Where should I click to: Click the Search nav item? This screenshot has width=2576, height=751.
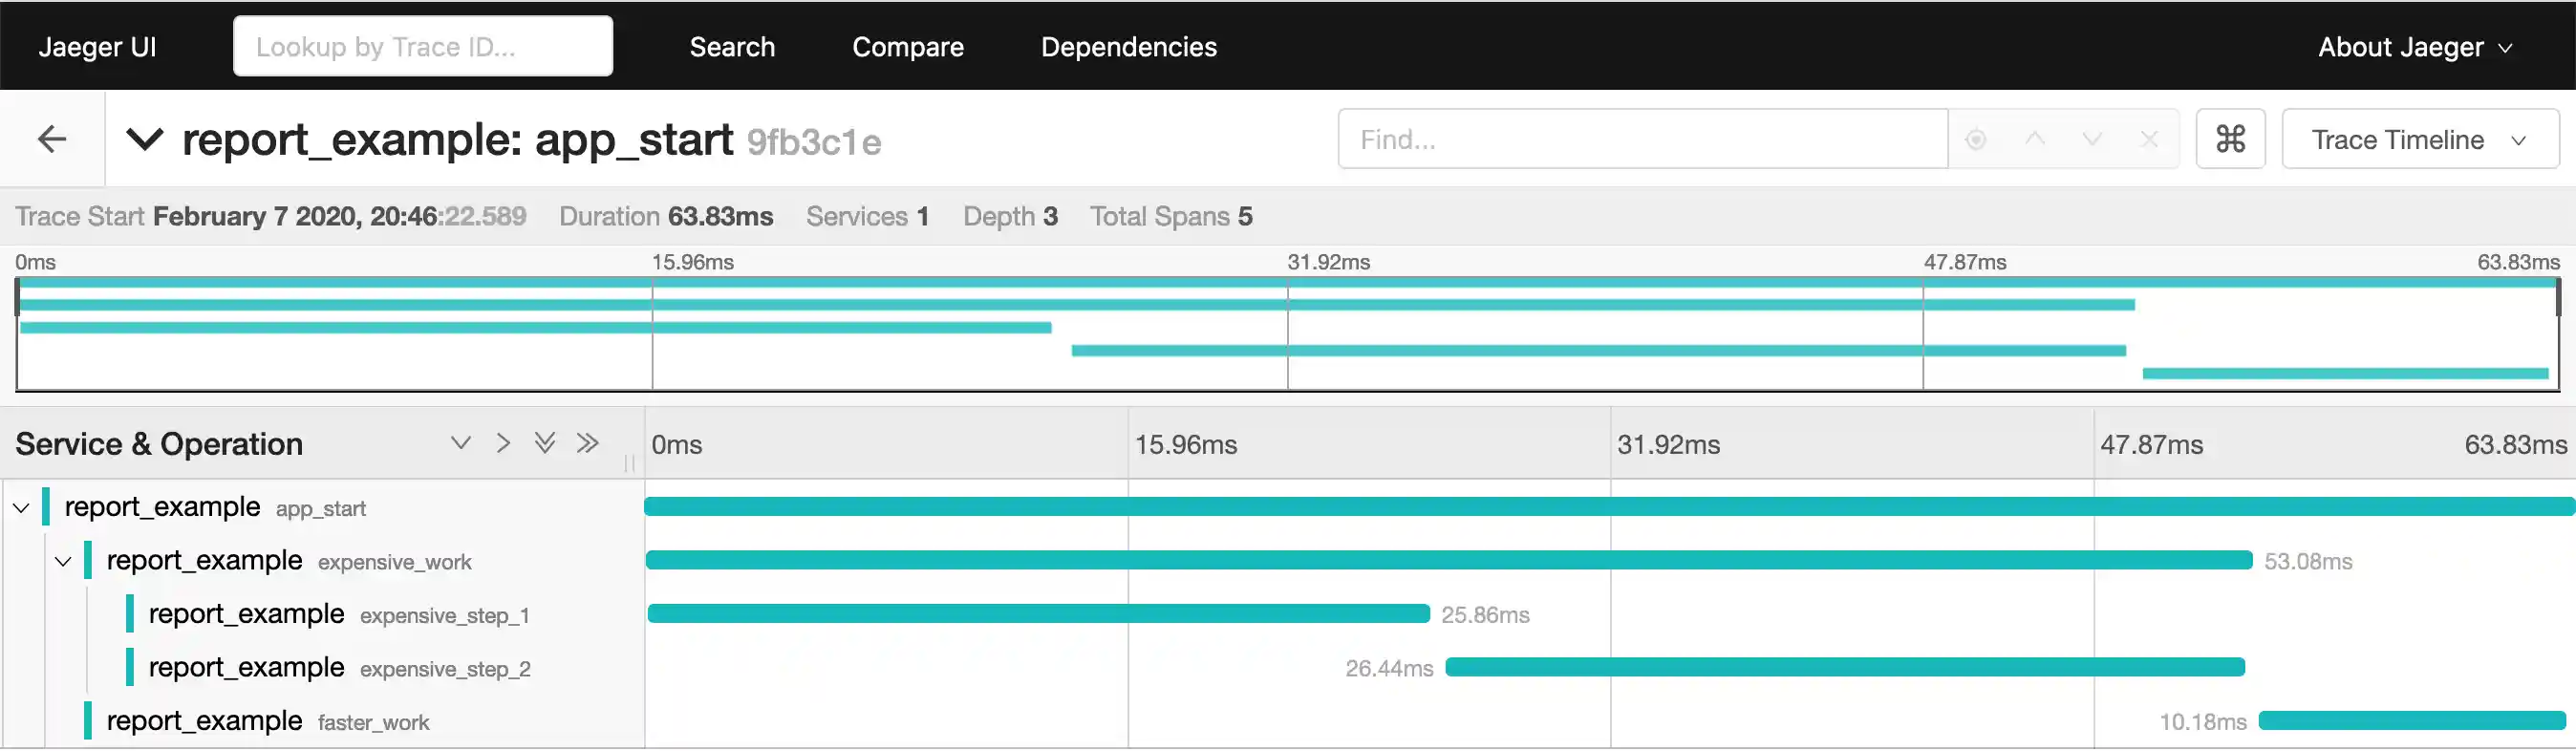click(732, 47)
